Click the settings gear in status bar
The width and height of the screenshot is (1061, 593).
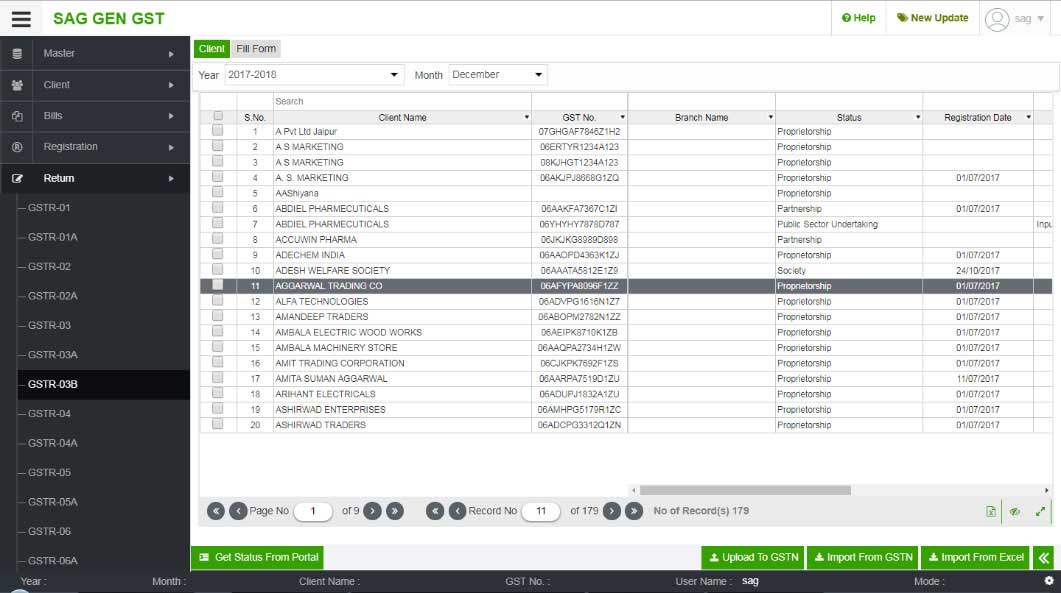click(1048, 581)
